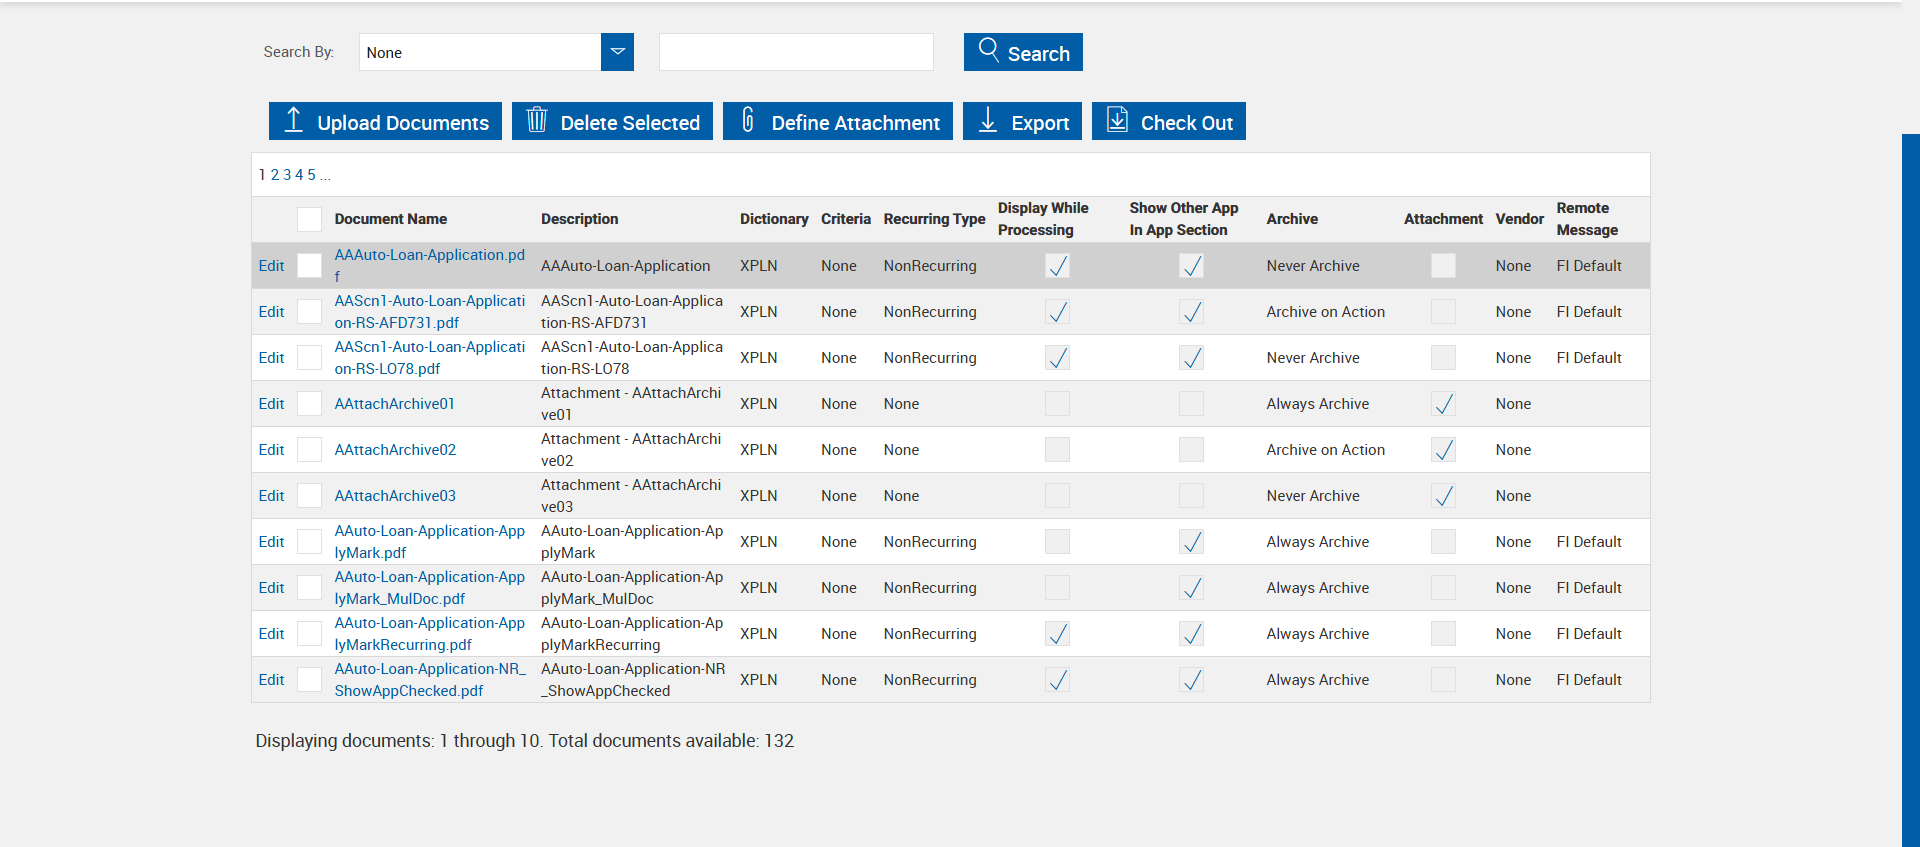
Task: Click the search text input field
Action: (x=796, y=52)
